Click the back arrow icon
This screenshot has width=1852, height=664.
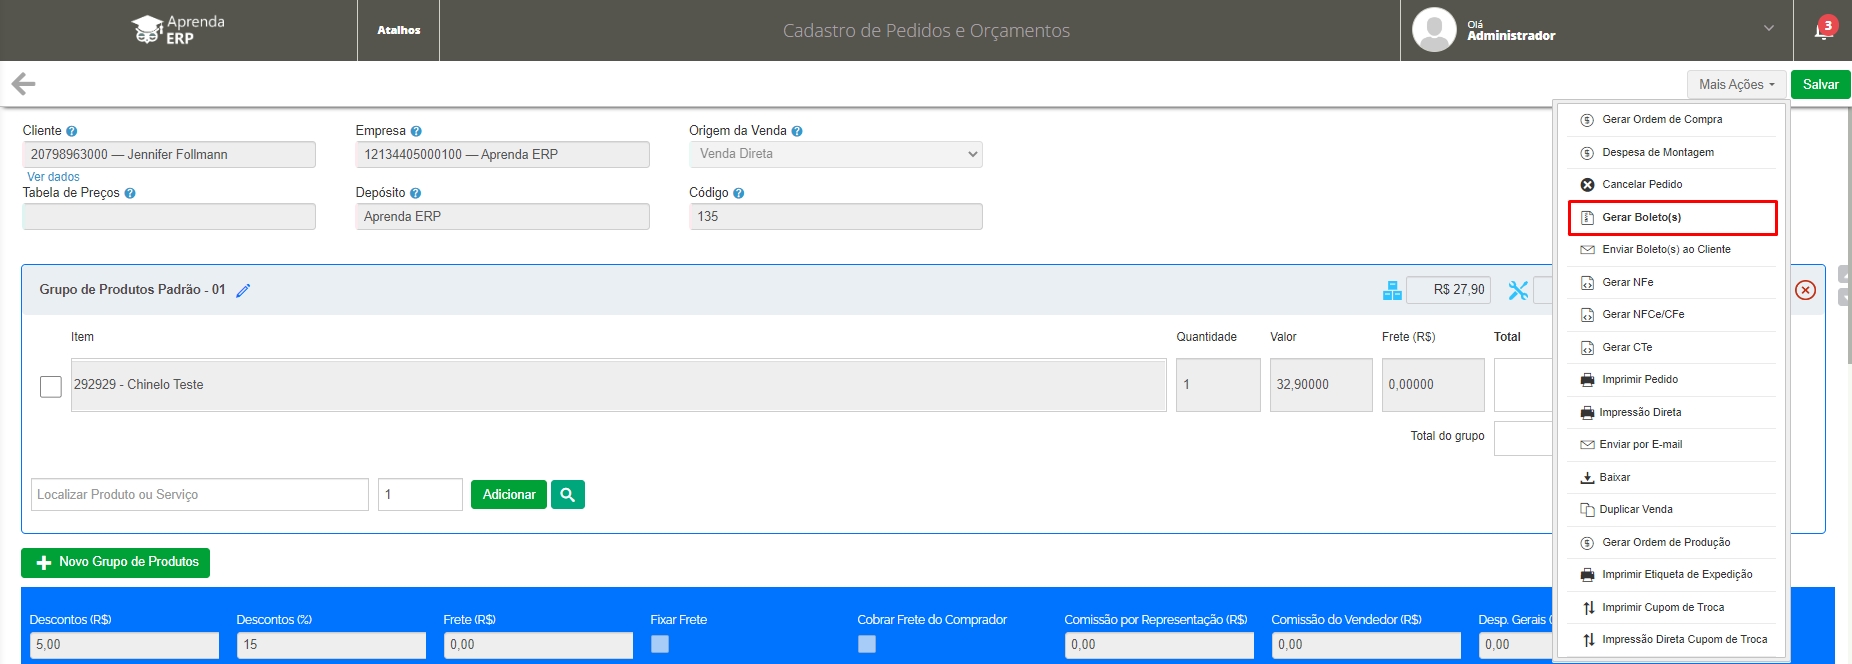[x=23, y=84]
